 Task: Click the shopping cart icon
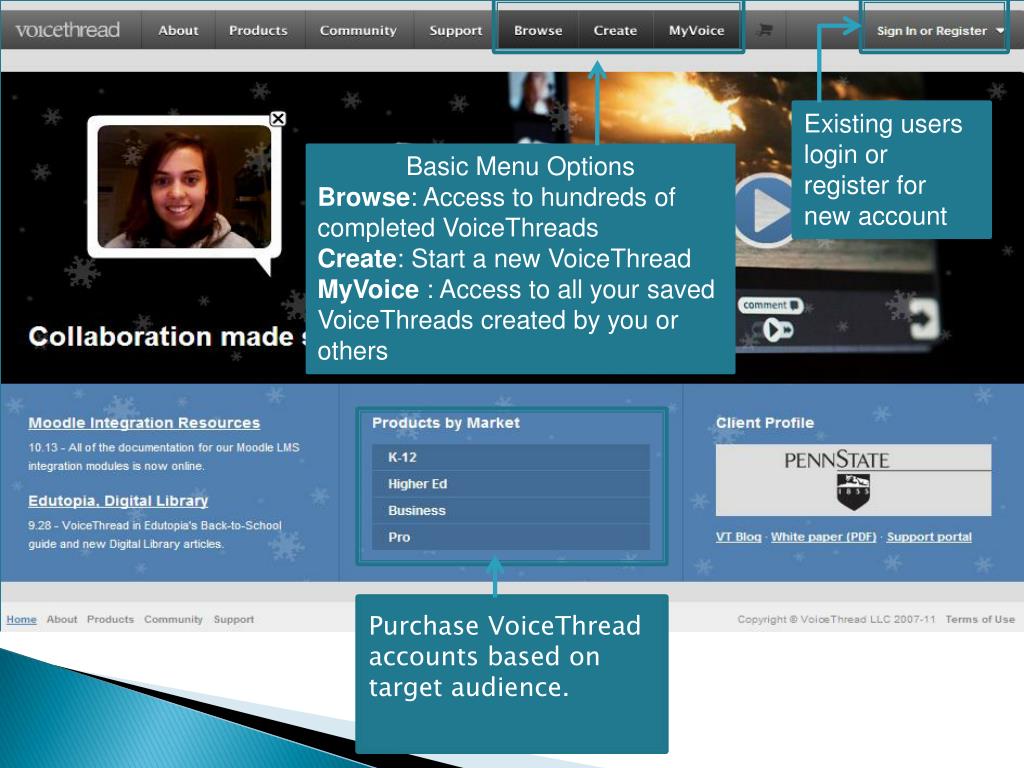765,30
